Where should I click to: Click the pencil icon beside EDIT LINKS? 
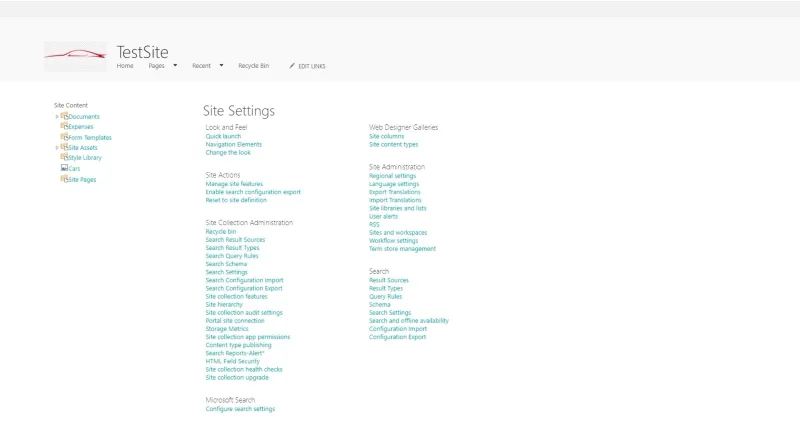(292, 66)
